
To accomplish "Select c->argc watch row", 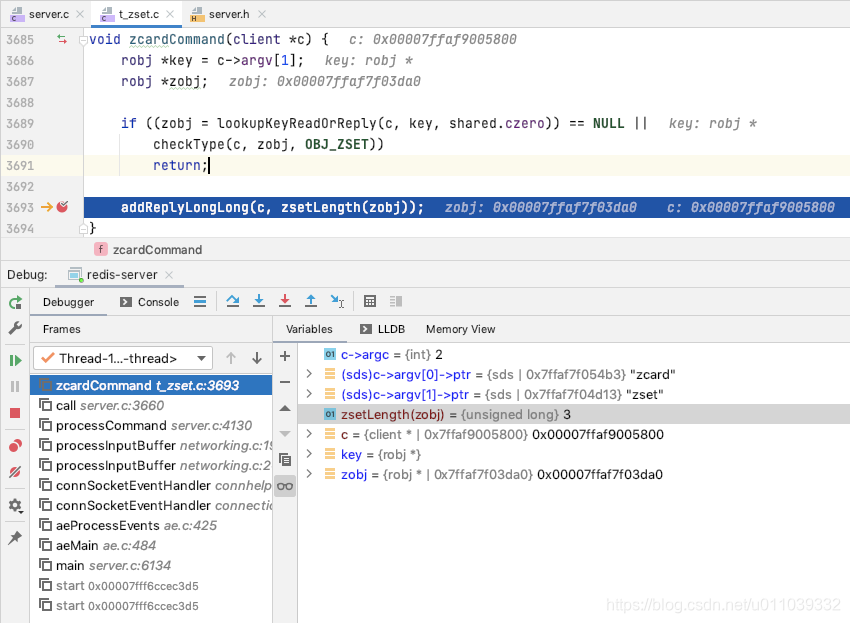I will pyautogui.click(x=574, y=354).
